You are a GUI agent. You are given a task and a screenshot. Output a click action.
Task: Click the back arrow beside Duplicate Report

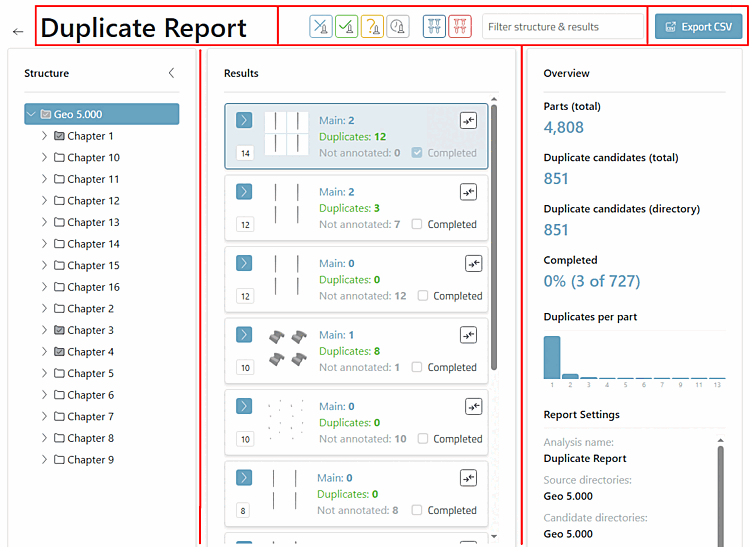click(x=18, y=32)
